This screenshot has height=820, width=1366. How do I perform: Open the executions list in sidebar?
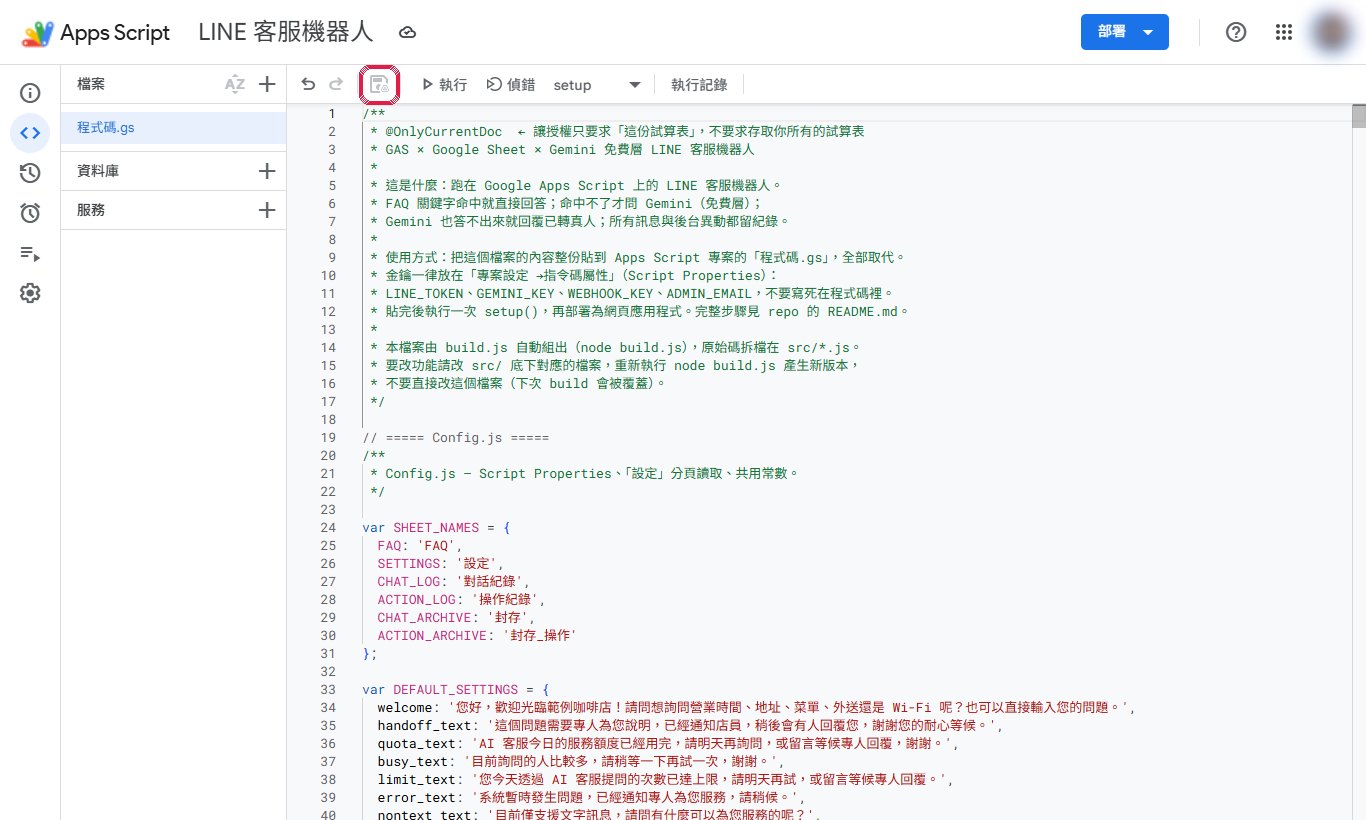click(x=30, y=253)
